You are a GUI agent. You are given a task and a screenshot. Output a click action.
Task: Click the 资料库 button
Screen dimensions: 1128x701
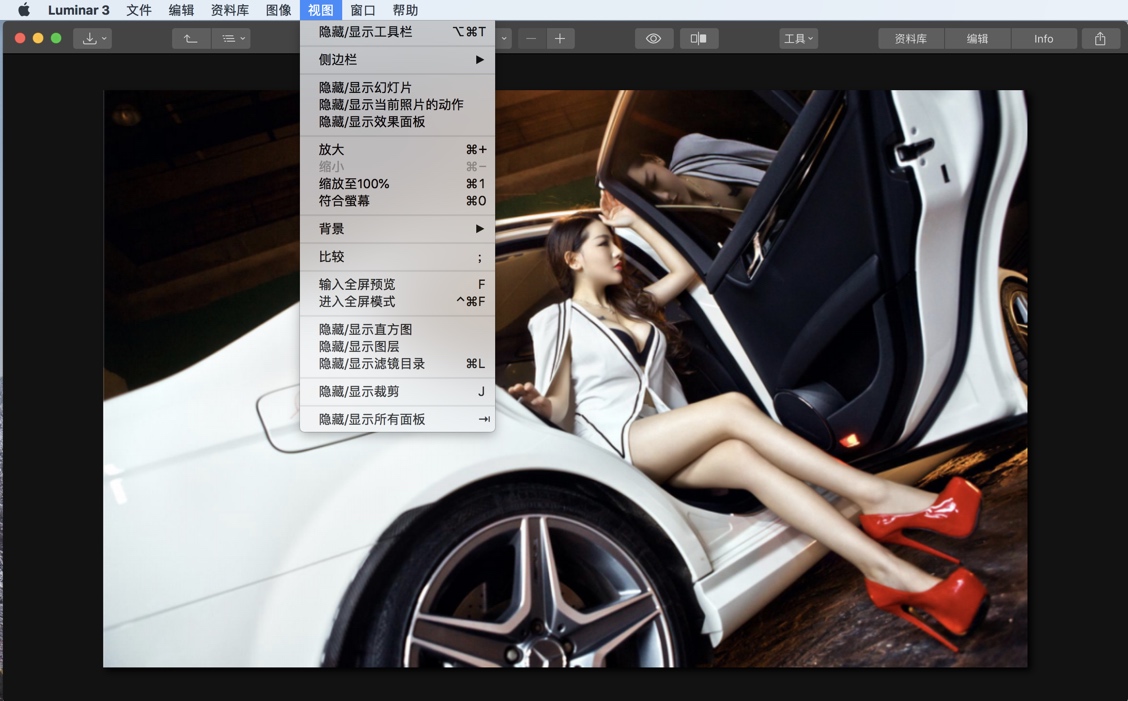tap(910, 38)
